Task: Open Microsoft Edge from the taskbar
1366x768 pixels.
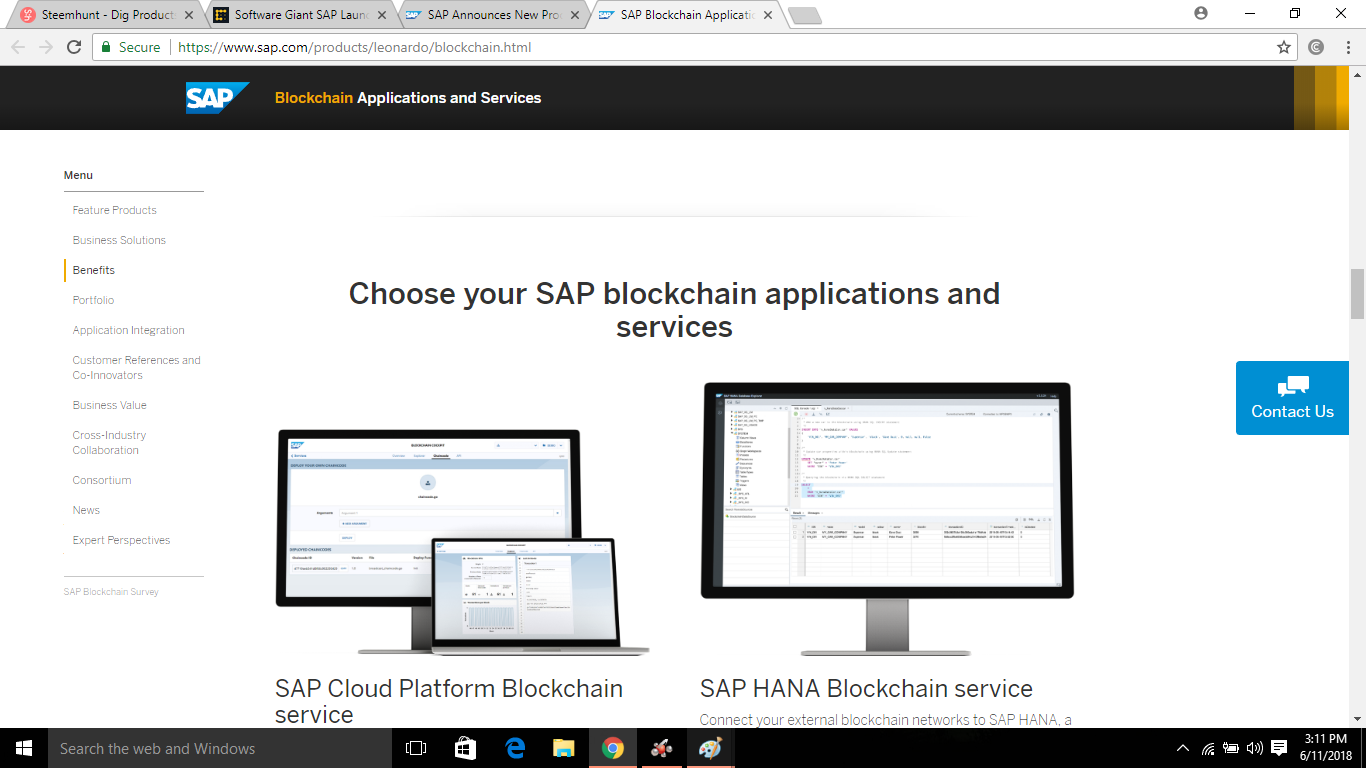Action: [x=515, y=748]
